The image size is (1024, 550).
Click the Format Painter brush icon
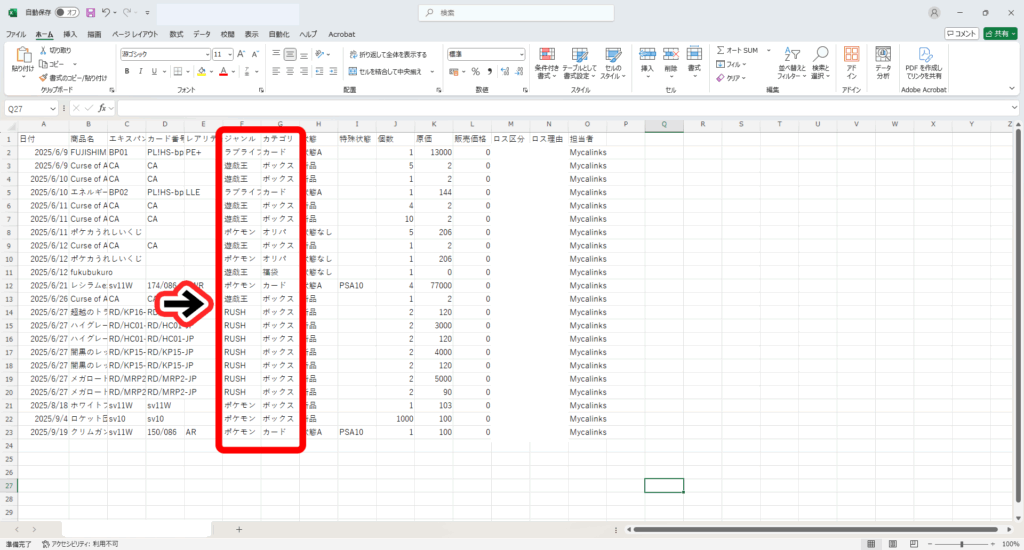pyautogui.click(x=43, y=77)
